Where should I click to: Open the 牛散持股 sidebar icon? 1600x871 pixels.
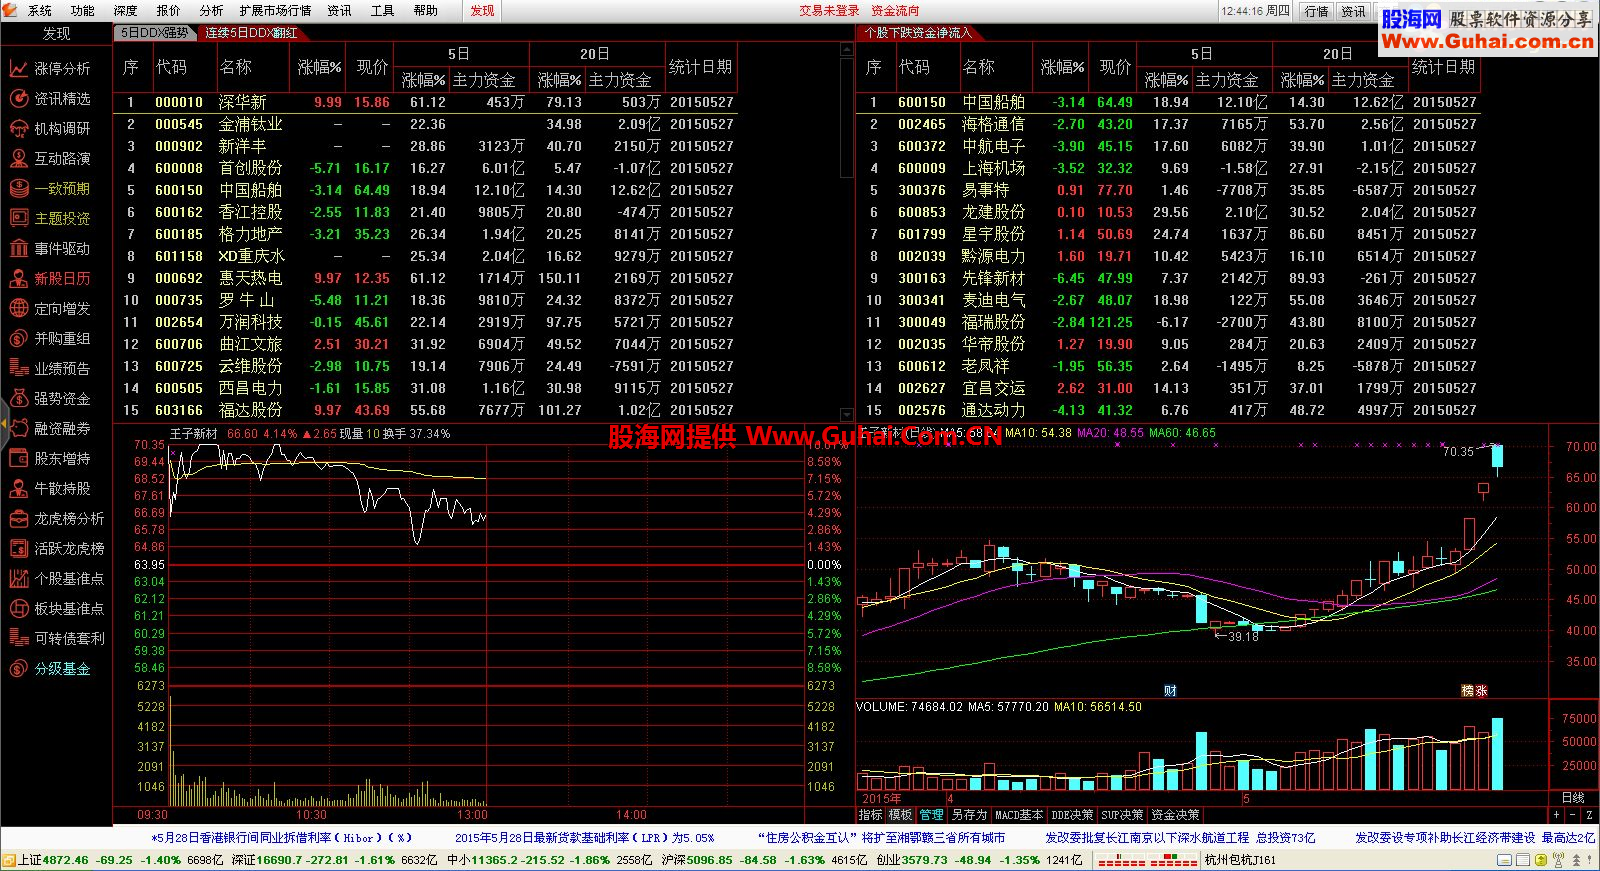(x=18, y=488)
